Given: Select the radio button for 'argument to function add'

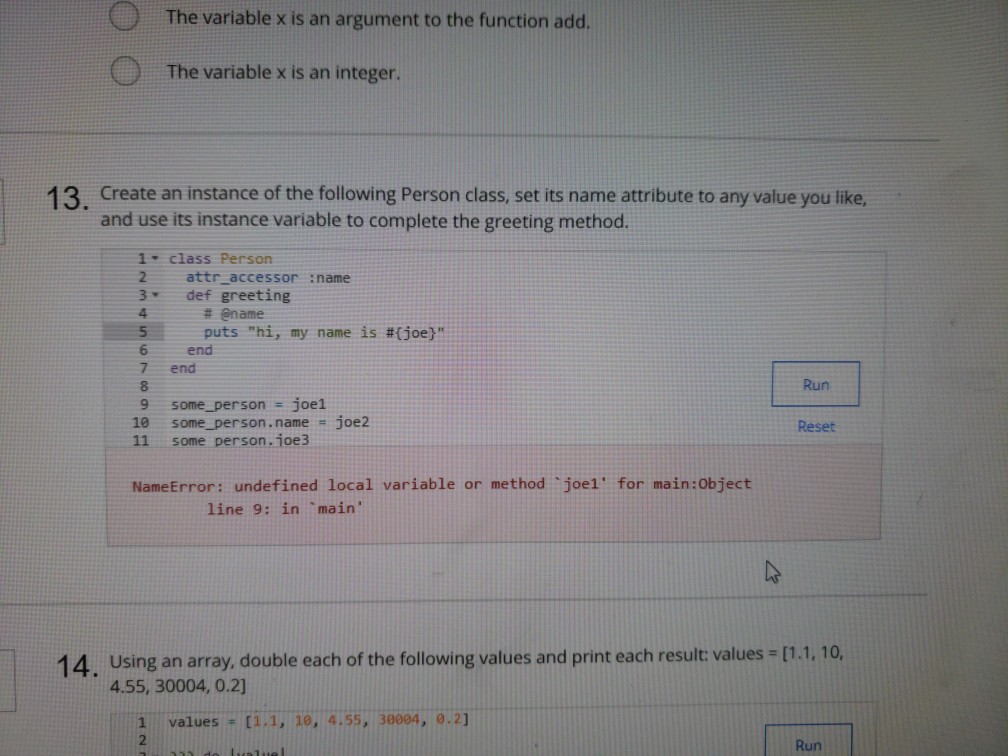Looking at the screenshot, I should tap(124, 16).
